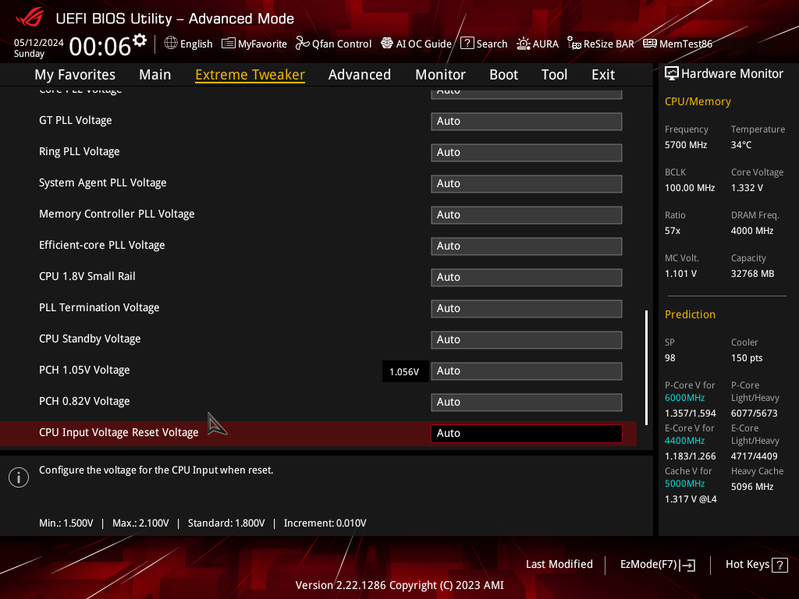Open Qfan Control fan icon
Viewport: 799px width, 599px height.
click(302, 43)
